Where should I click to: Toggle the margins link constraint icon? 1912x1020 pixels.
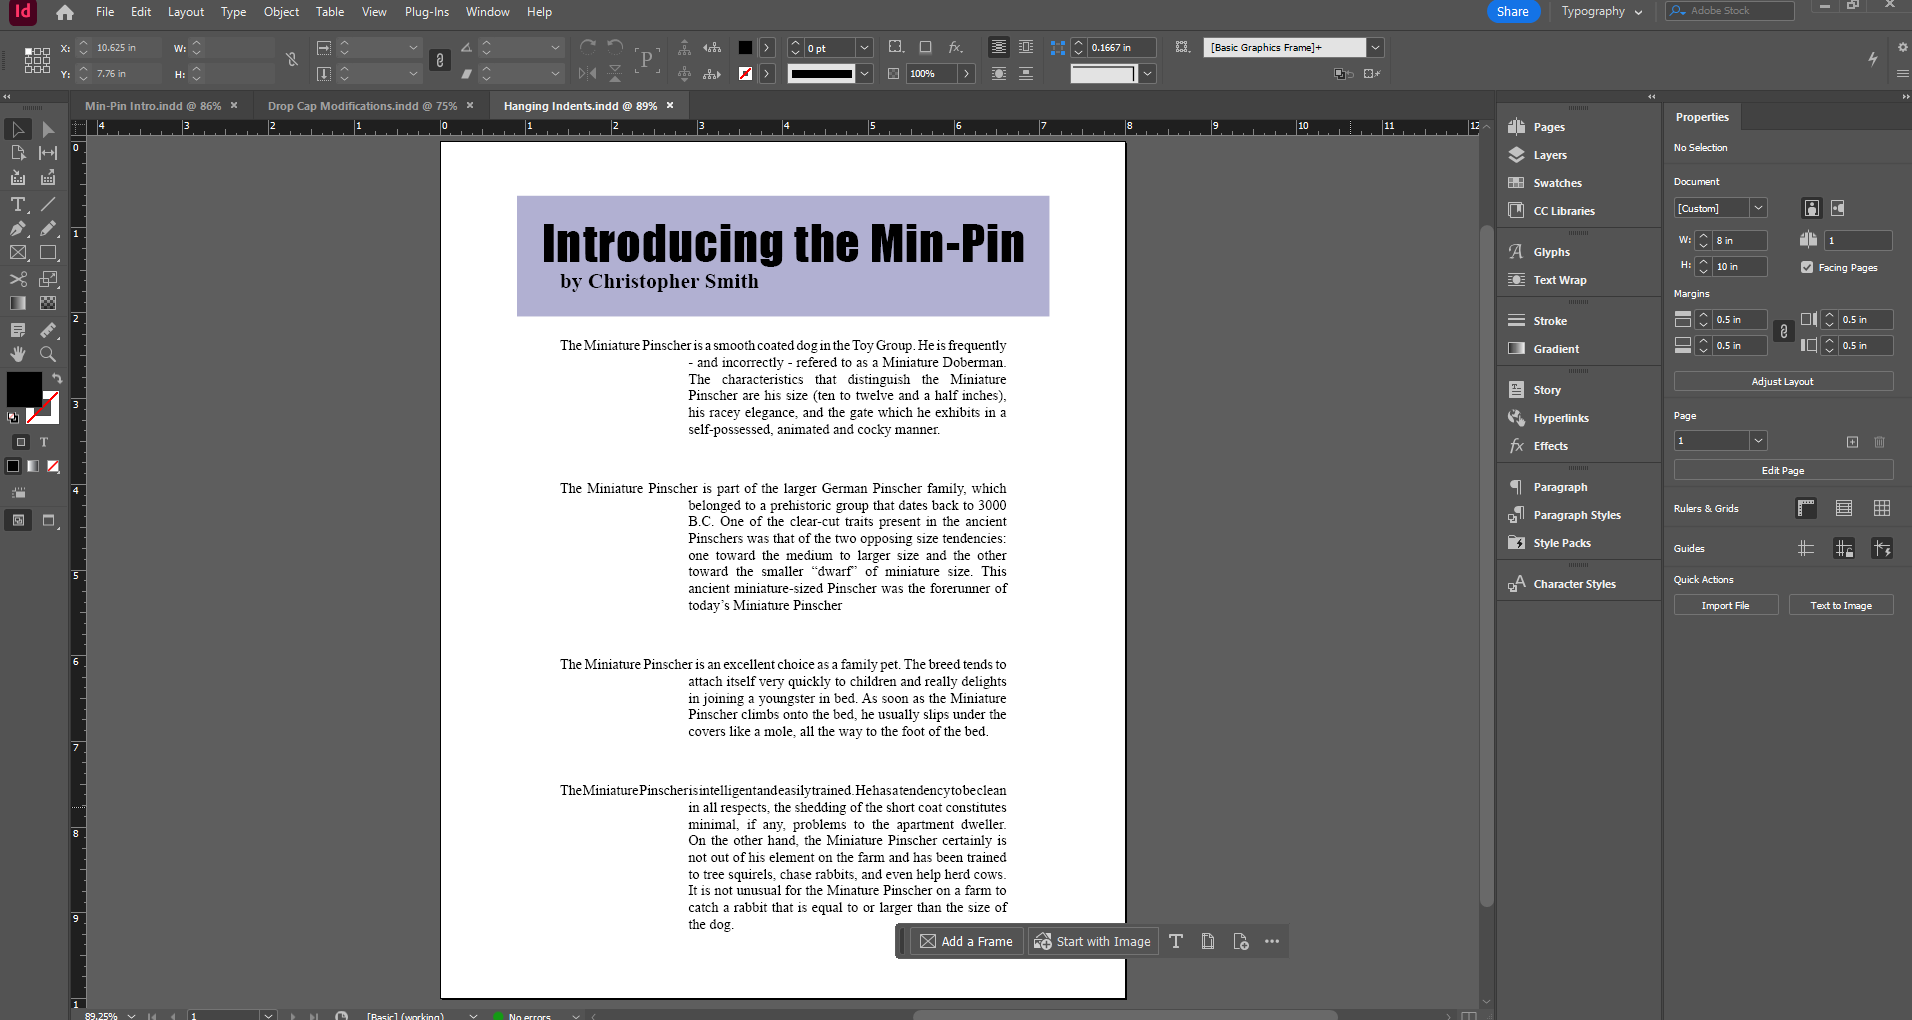(1784, 332)
